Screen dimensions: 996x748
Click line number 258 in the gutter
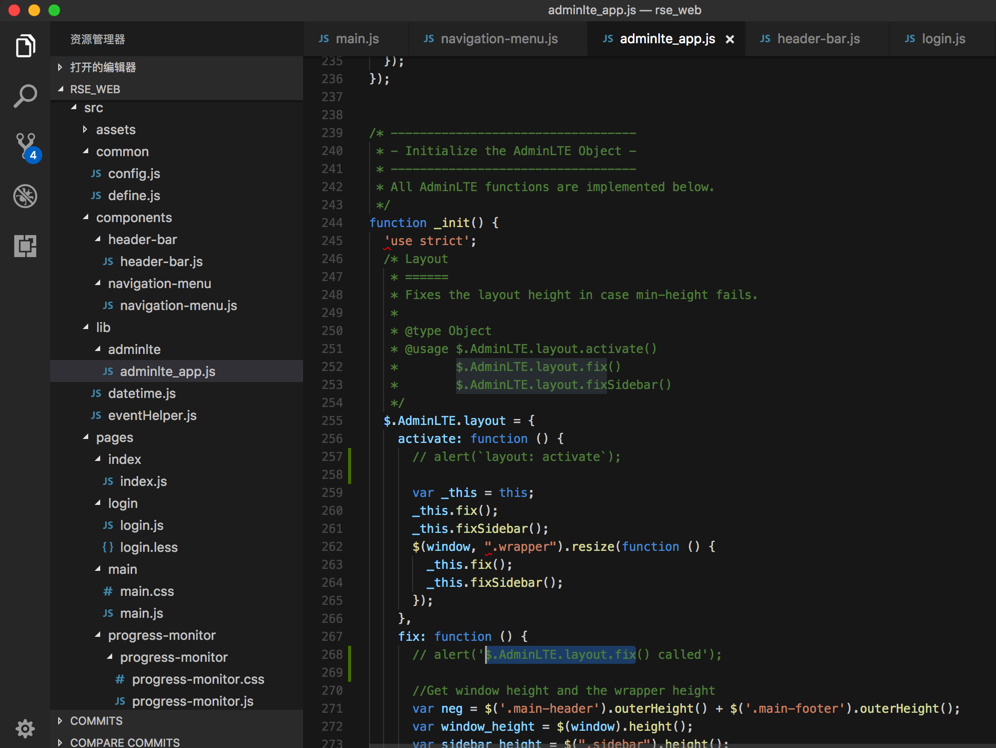click(x=331, y=474)
